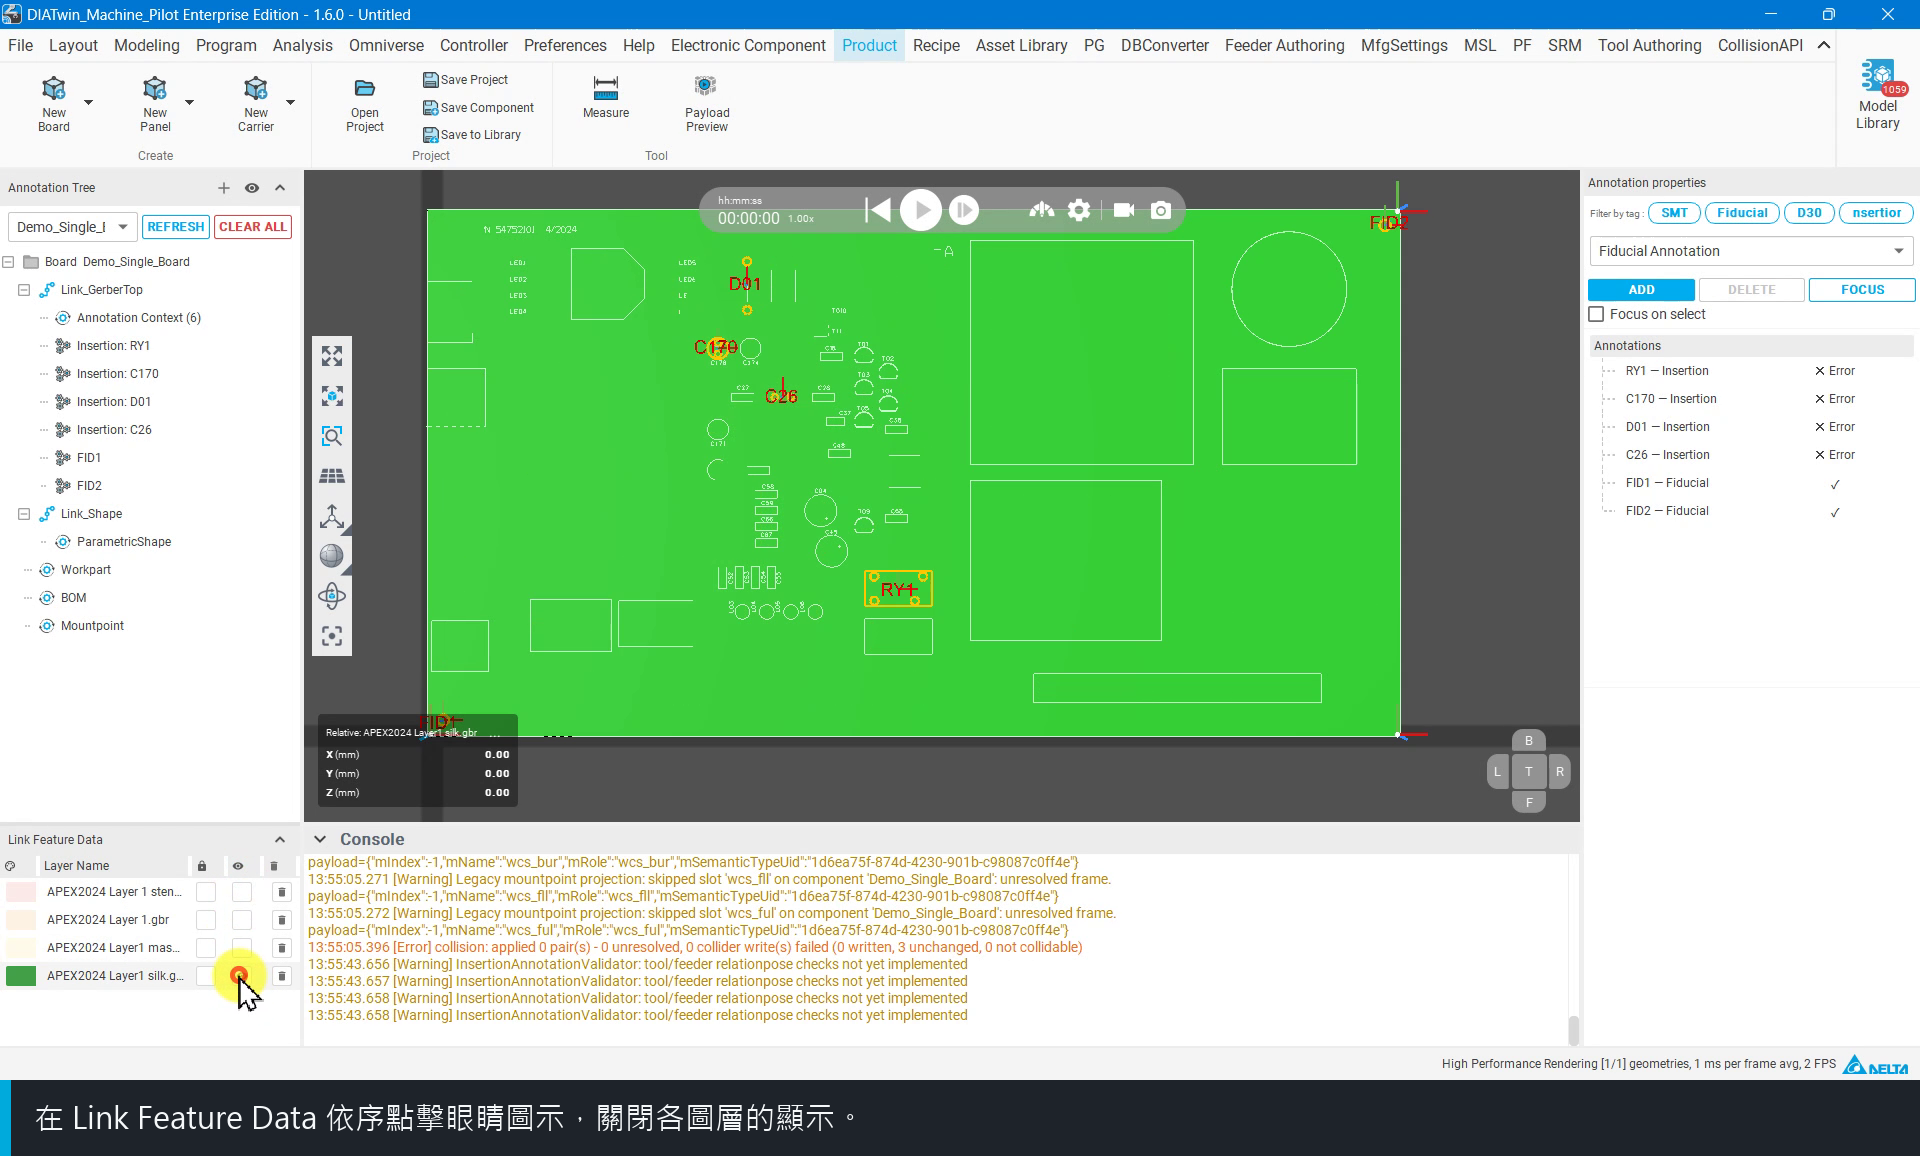Open Payload Preview

click(707, 104)
